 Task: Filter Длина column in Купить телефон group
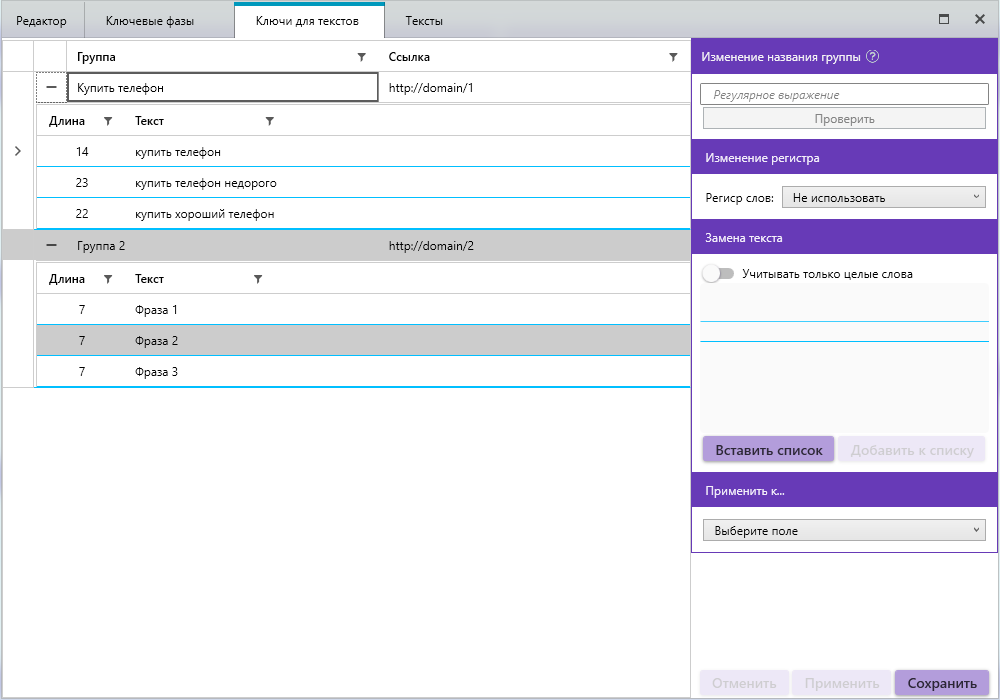[x=108, y=121]
